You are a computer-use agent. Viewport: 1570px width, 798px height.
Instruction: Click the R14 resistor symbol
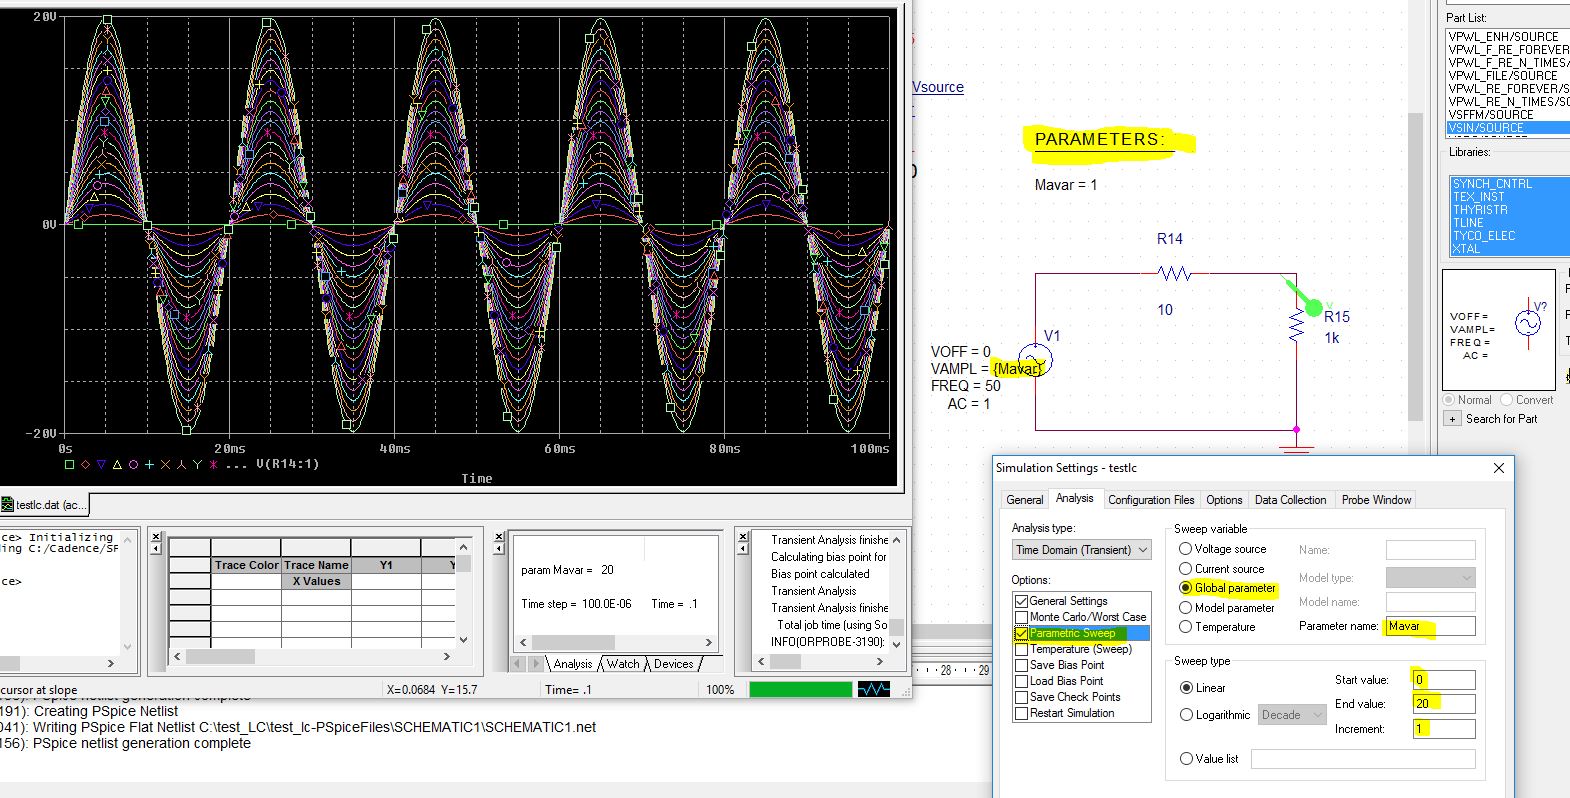(x=1173, y=274)
